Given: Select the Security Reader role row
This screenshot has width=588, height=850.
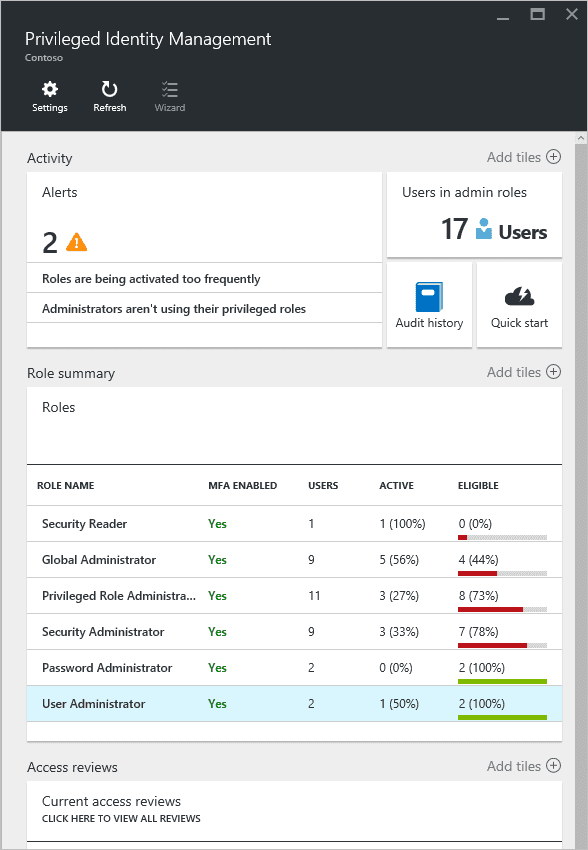Looking at the screenshot, I should click(294, 524).
